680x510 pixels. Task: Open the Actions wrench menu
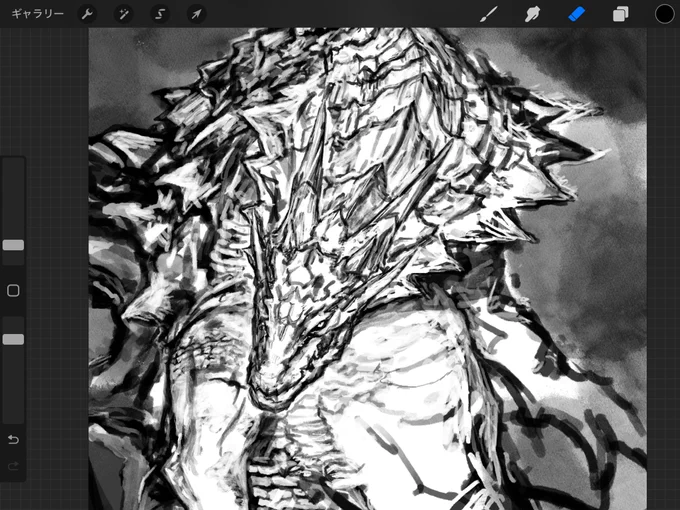point(87,14)
